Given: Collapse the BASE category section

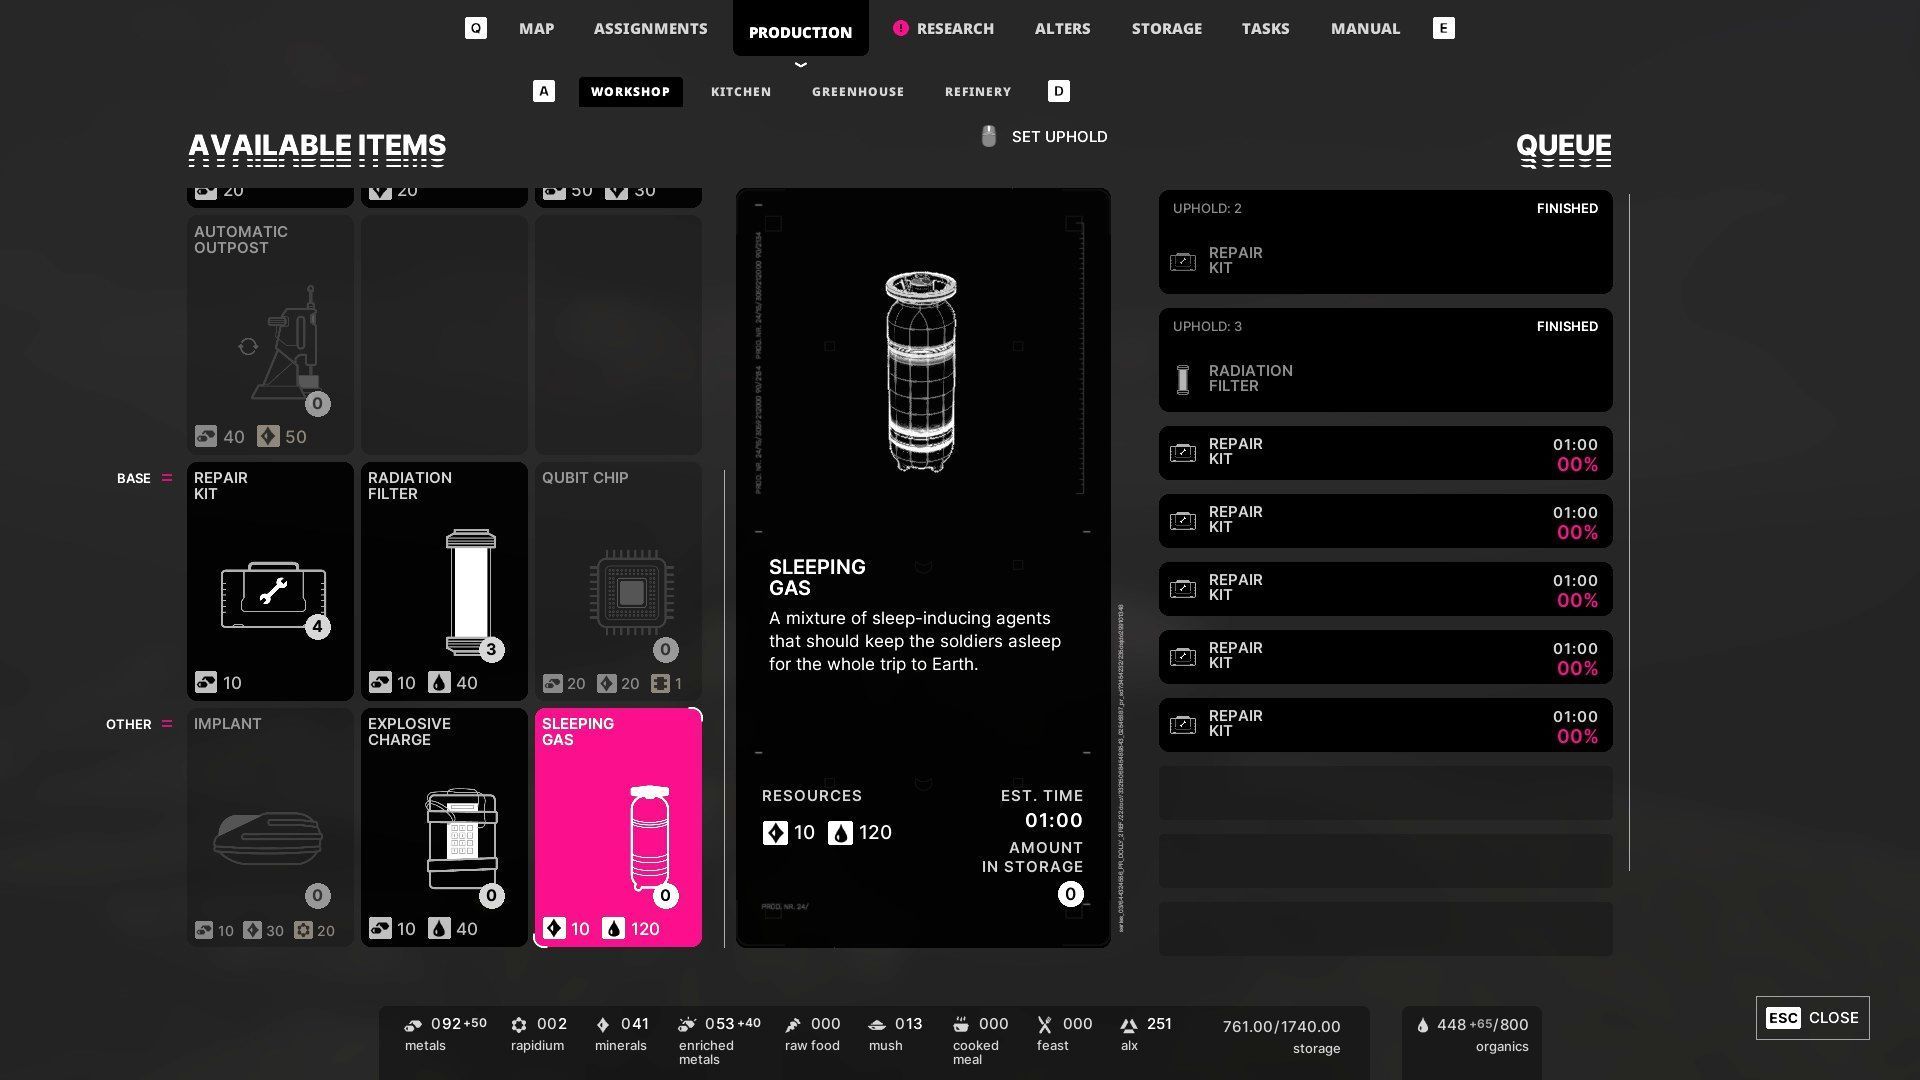Looking at the screenshot, I should click(x=167, y=478).
